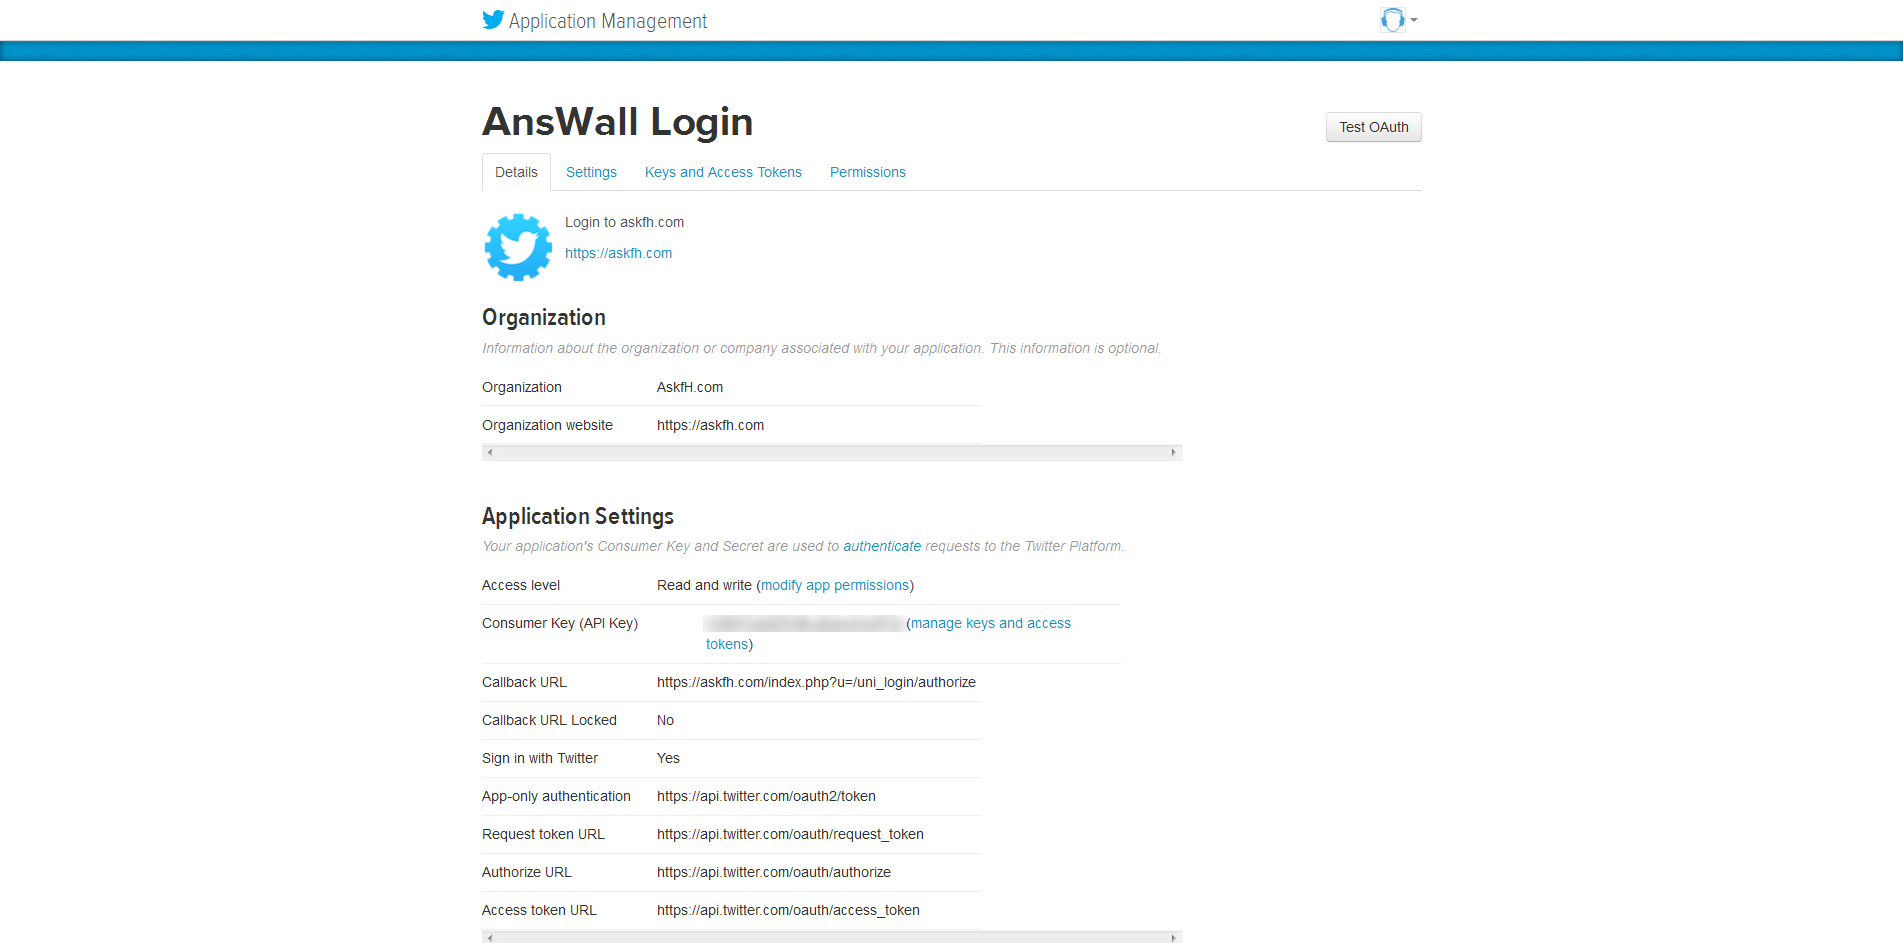Viewport: 1903px width, 943px height.
Task: Click the Test OAuth button
Action: pos(1373,127)
